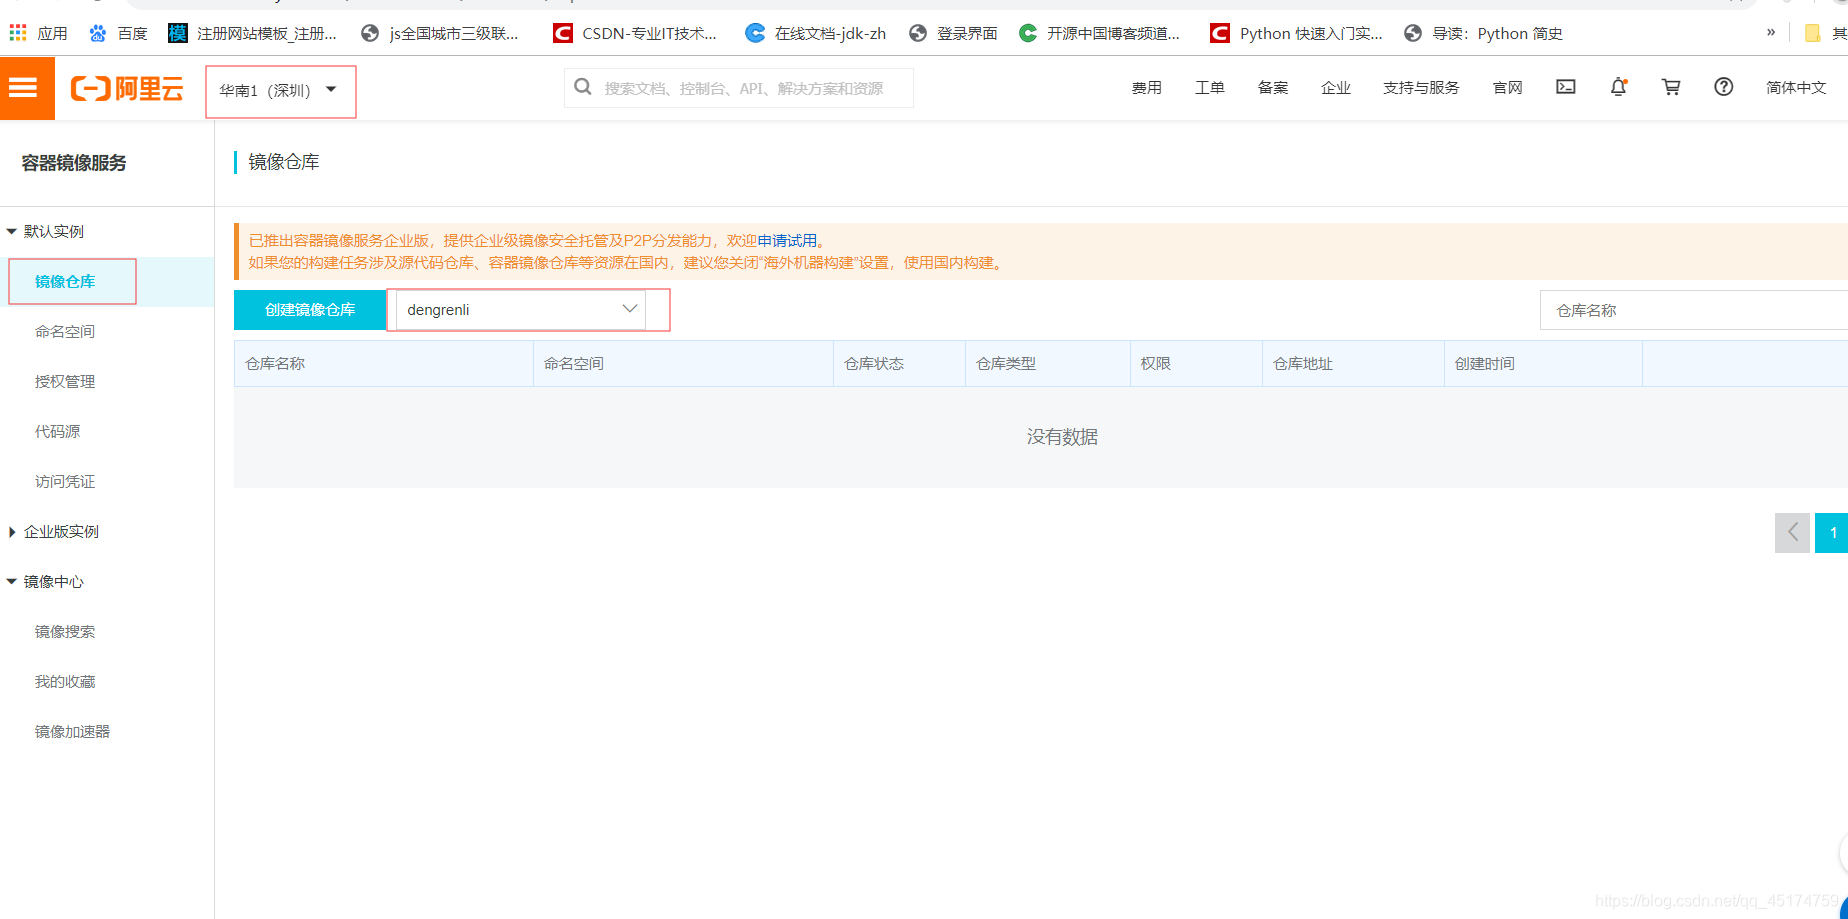The image size is (1848, 919).
Task: Open the 官网 link
Action: (x=1508, y=88)
